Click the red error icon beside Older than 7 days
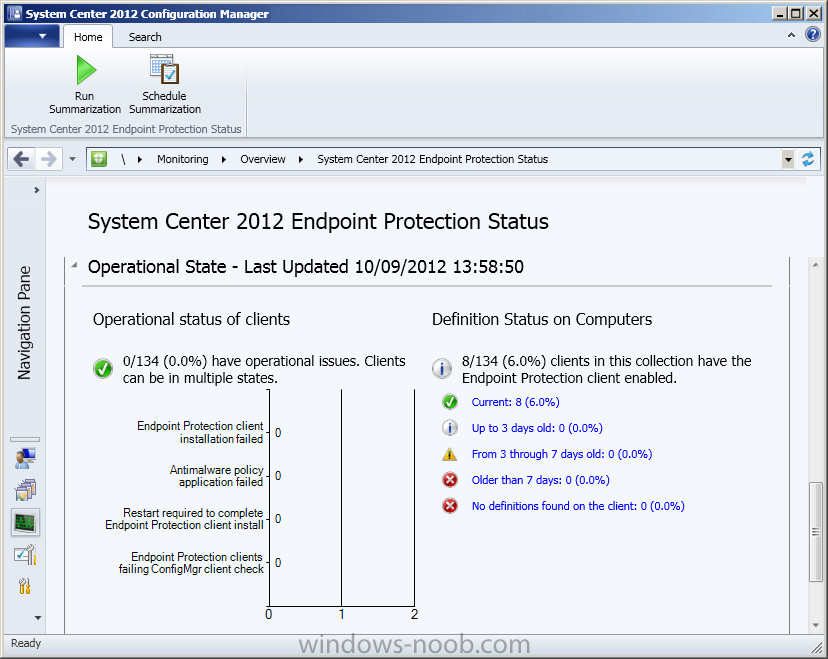The image size is (828, 659). [x=450, y=480]
